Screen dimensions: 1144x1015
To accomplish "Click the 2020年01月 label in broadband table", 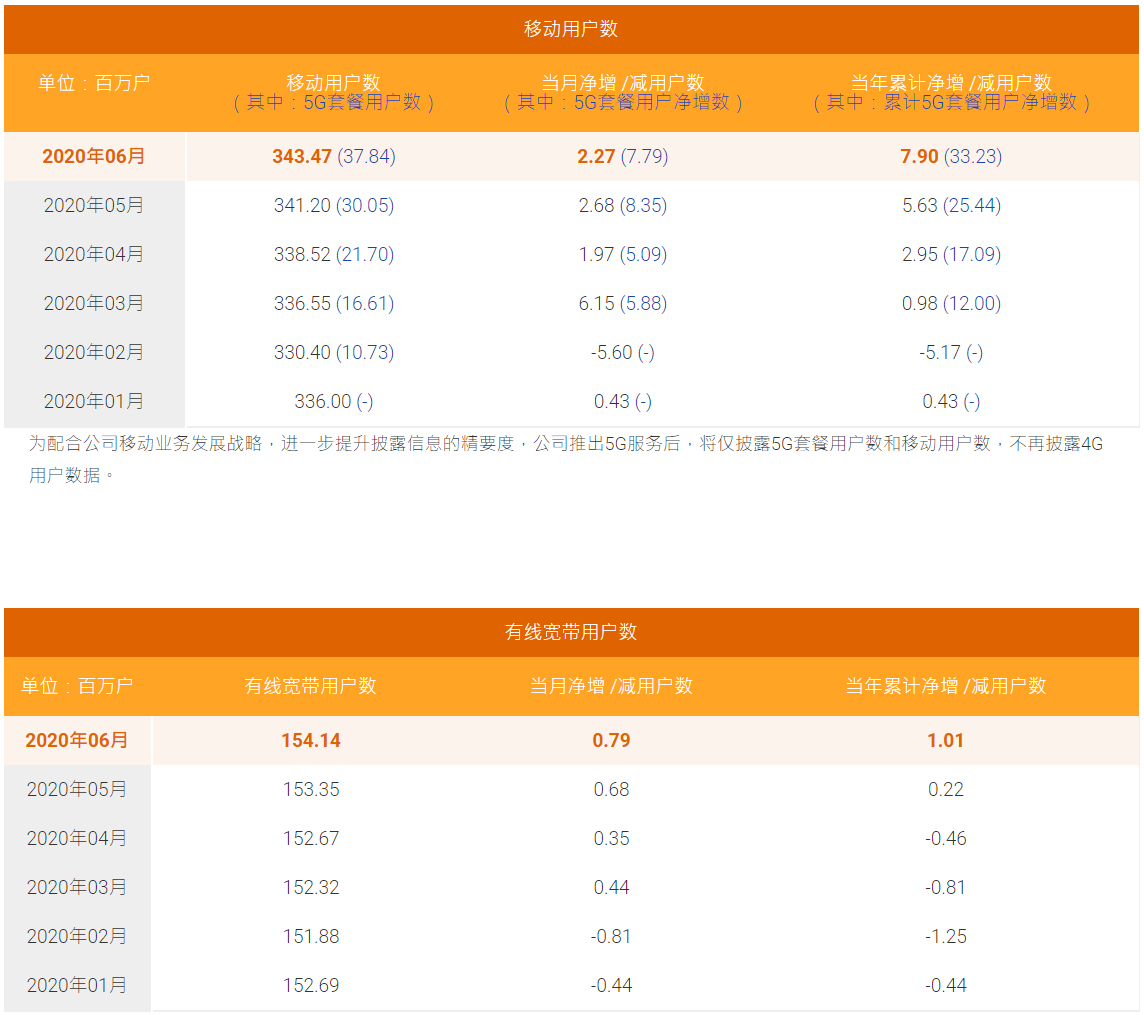I will tap(77, 984).
